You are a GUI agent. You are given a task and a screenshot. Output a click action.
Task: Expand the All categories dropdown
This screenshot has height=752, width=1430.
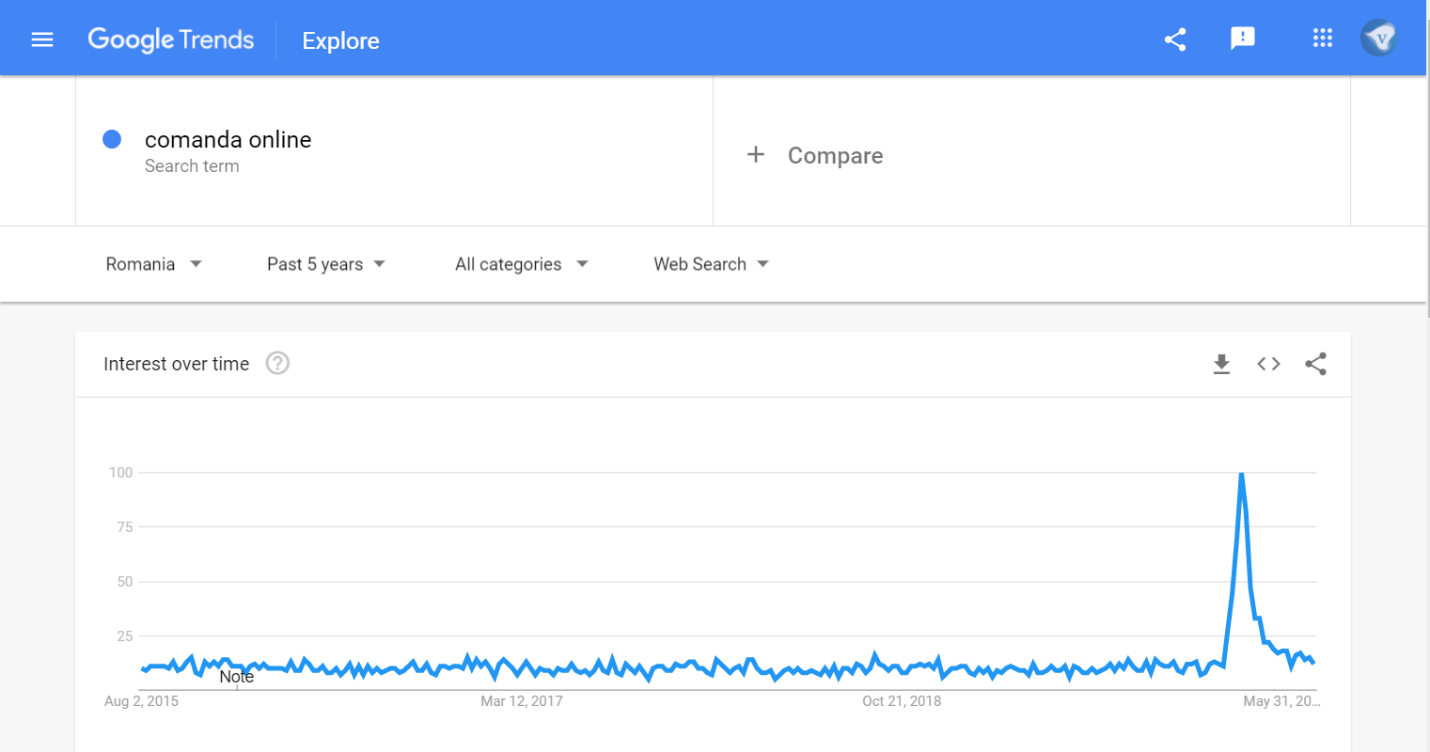pyautogui.click(x=521, y=264)
